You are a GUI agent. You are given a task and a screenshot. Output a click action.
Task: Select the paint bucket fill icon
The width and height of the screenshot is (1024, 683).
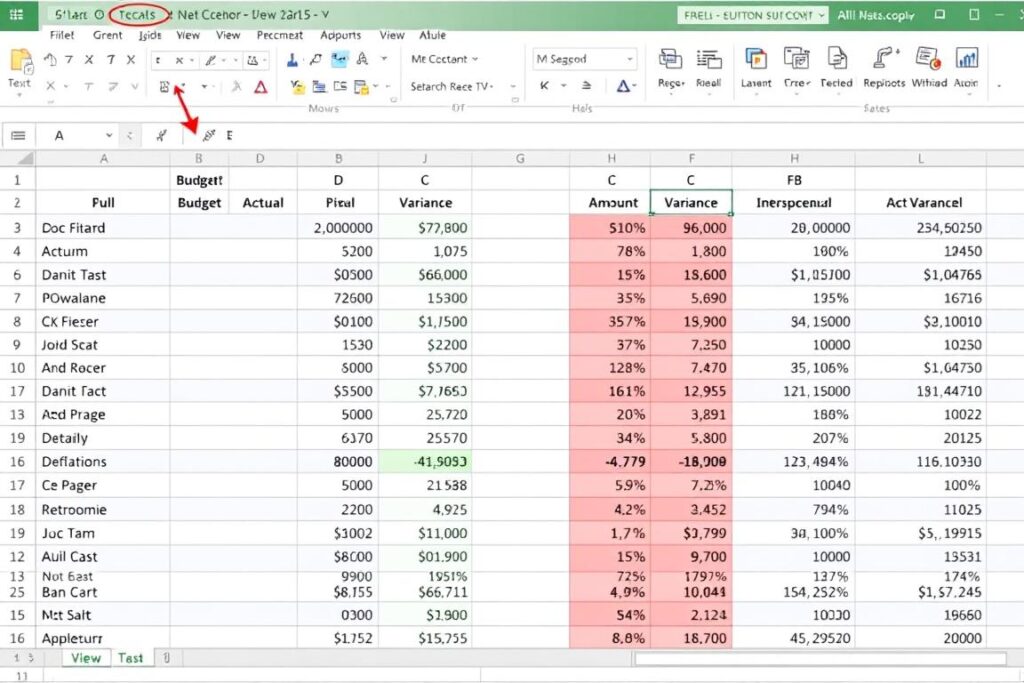[297, 88]
